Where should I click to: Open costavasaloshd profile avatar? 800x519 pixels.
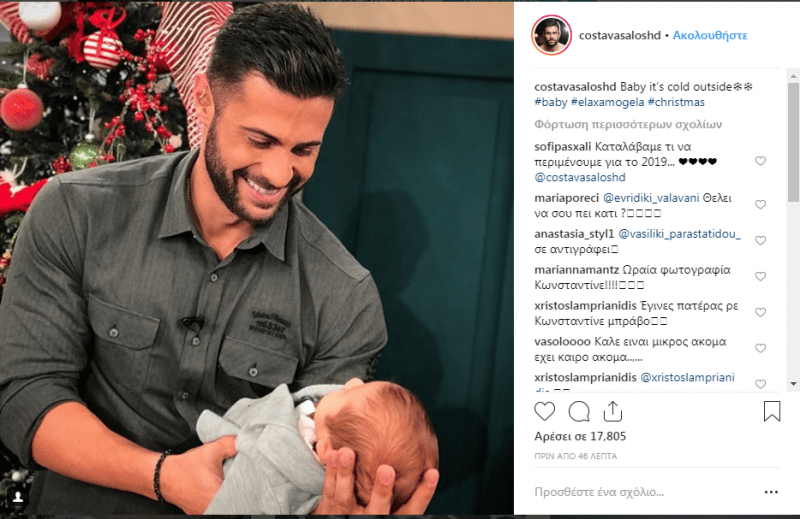551,35
